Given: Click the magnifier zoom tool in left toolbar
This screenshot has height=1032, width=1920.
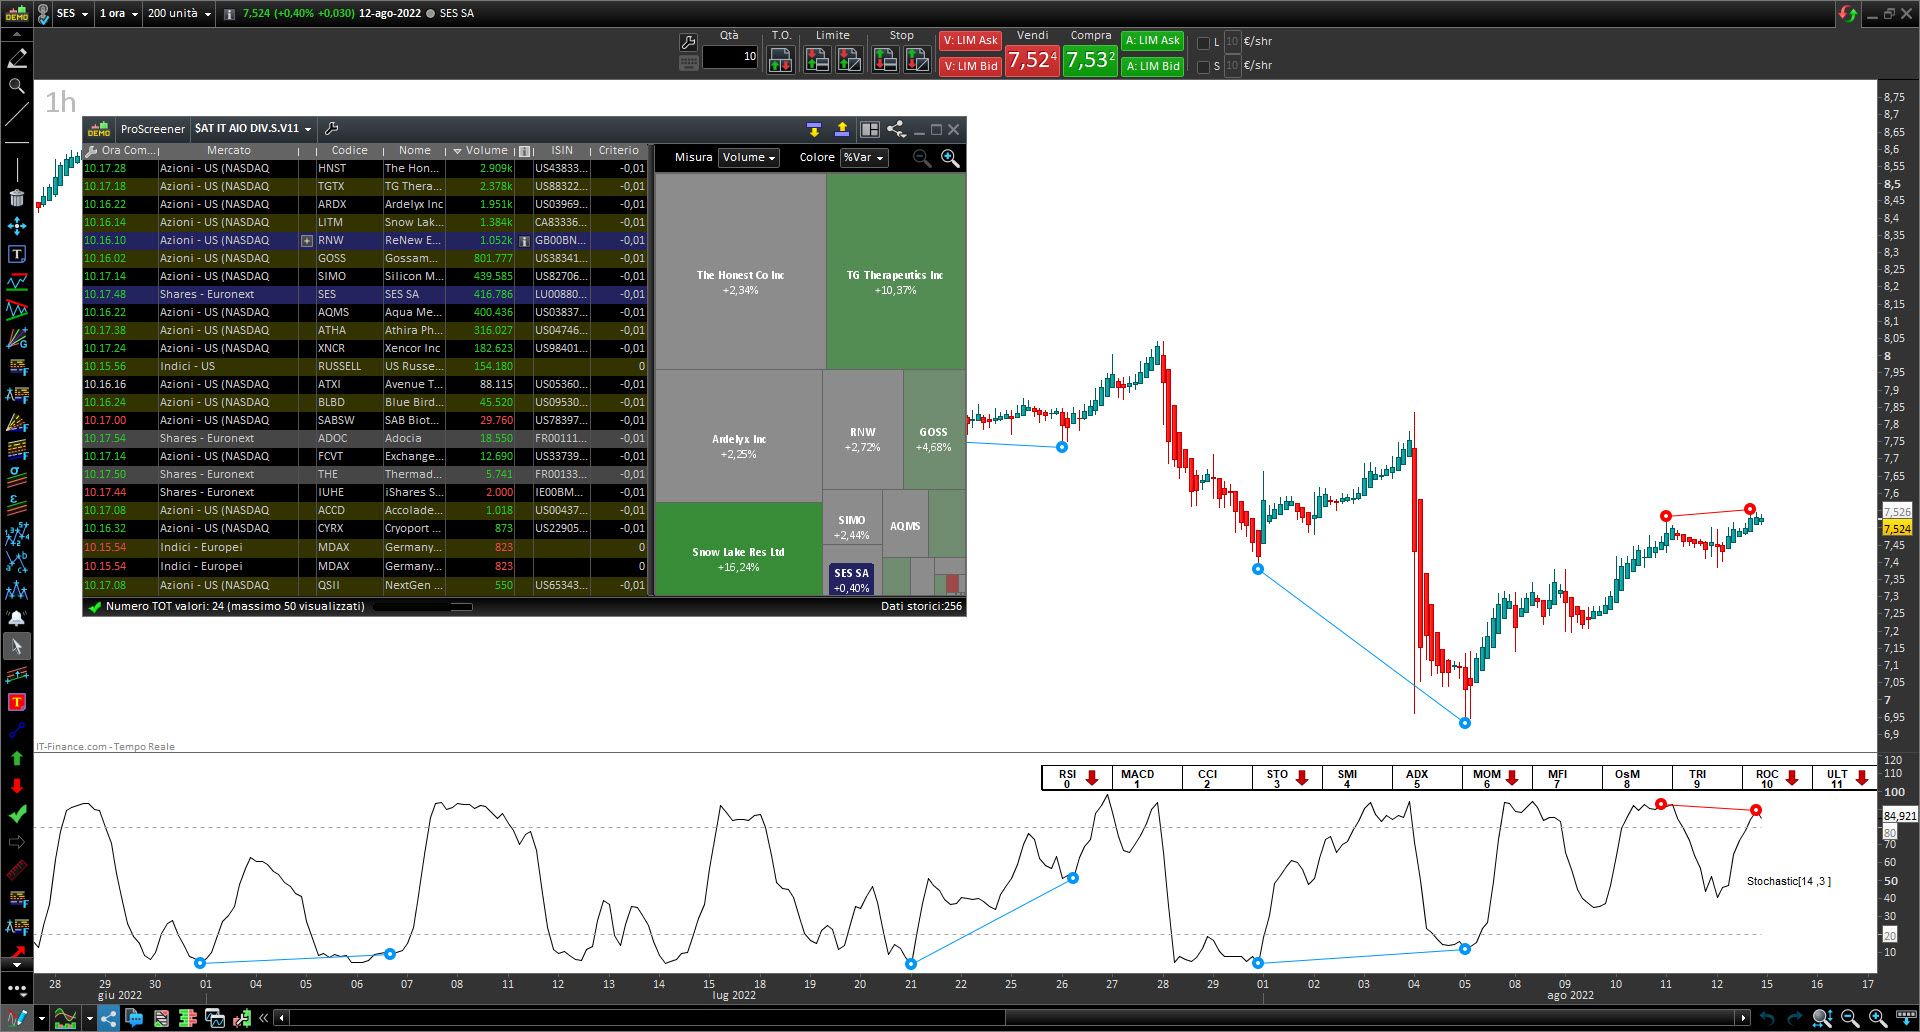Looking at the screenshot, I should (17, 87).
